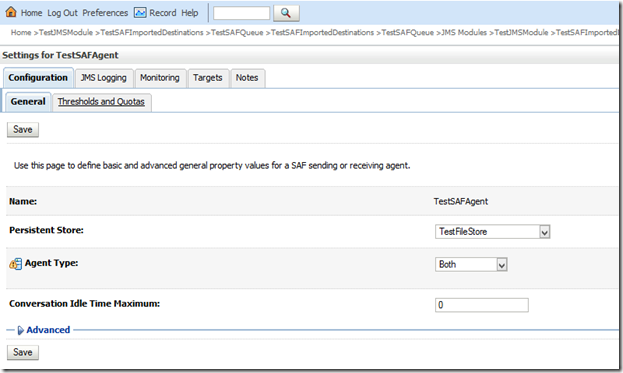Image resolution: width=623 pixels, height=373 pixels.
Task: Click Conversation Idle Time Maximum field
Action: coord(482,305)
